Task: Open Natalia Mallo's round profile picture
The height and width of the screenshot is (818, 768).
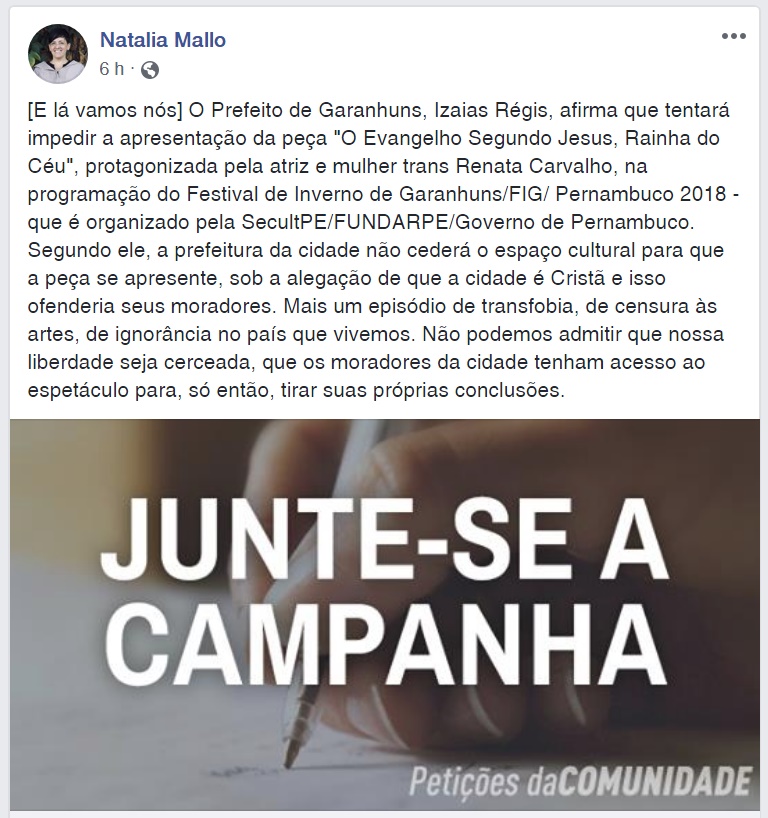Action: pyautogui.click(x=58, y=54)
